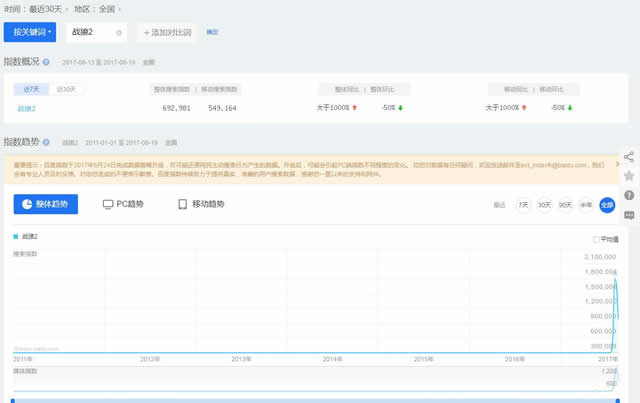Image resolution: width=640 pixels, height=403 pixels.
Task: Select the 7天 time range option
Action: pyautogui.click(x=523, y=204)
